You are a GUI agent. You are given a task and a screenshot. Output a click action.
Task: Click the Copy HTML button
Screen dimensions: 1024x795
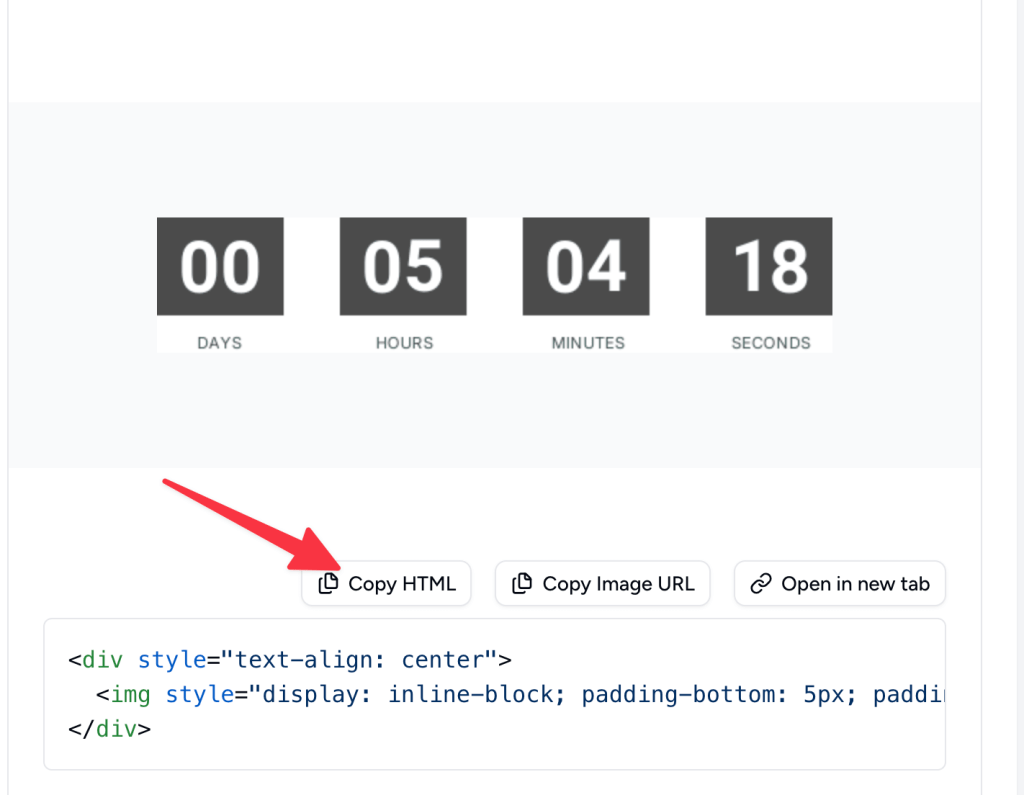coord(386,583)
